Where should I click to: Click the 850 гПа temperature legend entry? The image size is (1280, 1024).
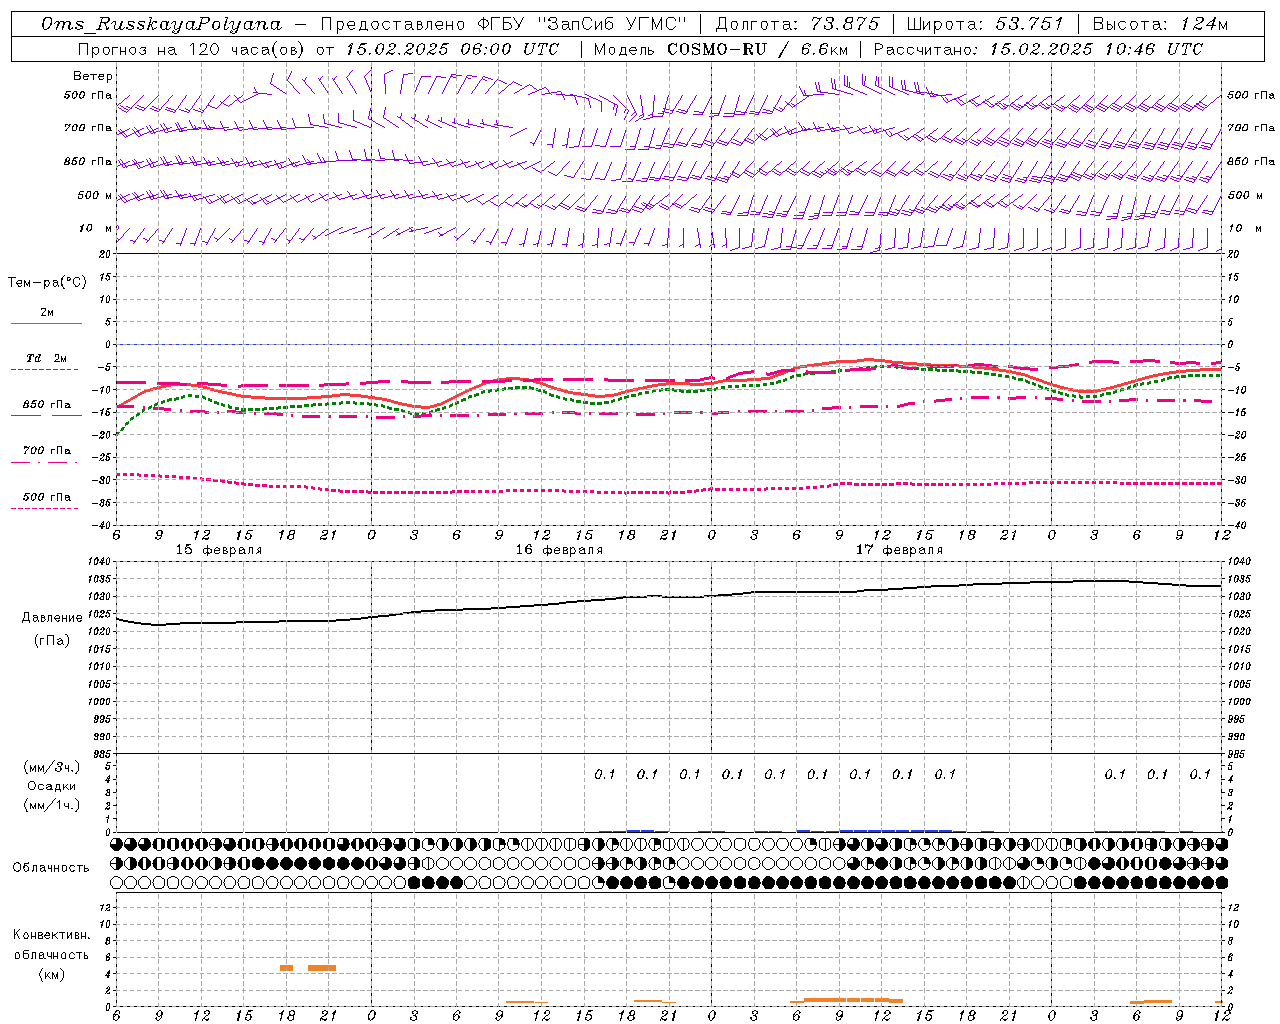[x=47, y=405]
